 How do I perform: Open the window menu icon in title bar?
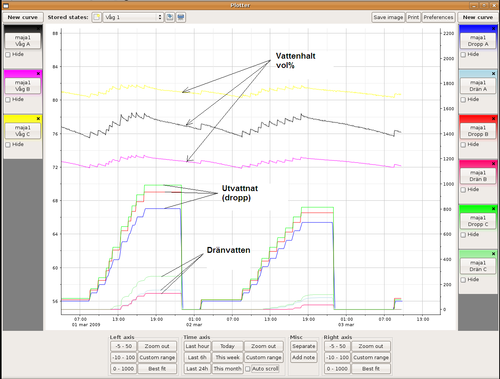pos(6,5)
